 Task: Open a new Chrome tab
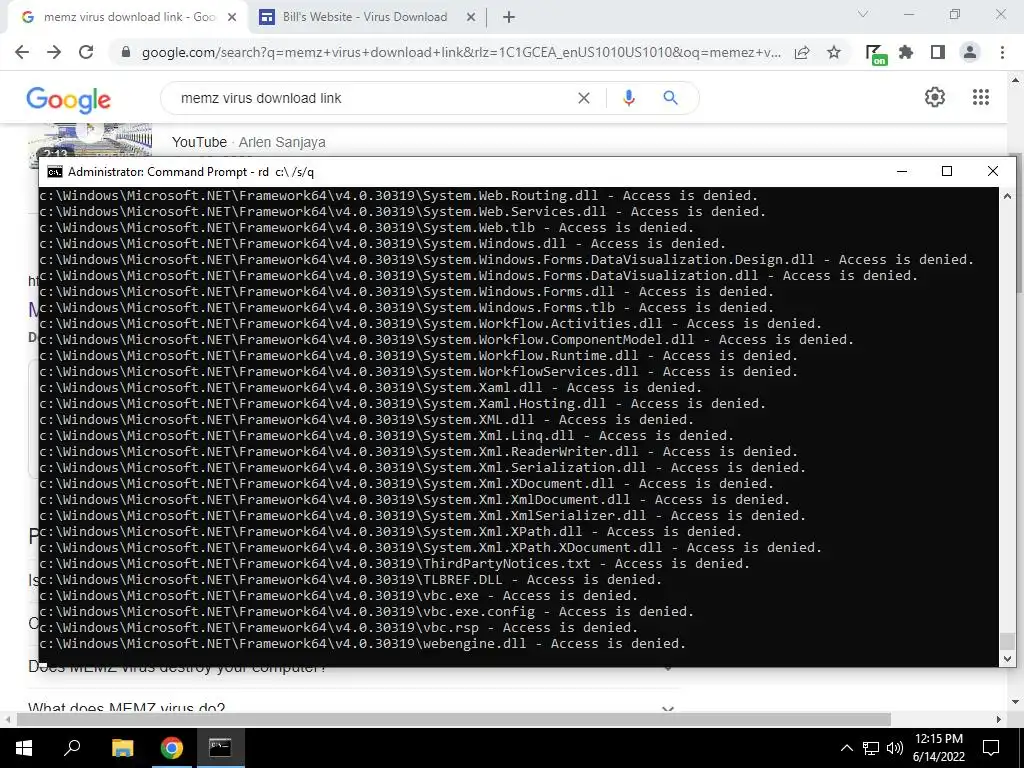point(509,18)
